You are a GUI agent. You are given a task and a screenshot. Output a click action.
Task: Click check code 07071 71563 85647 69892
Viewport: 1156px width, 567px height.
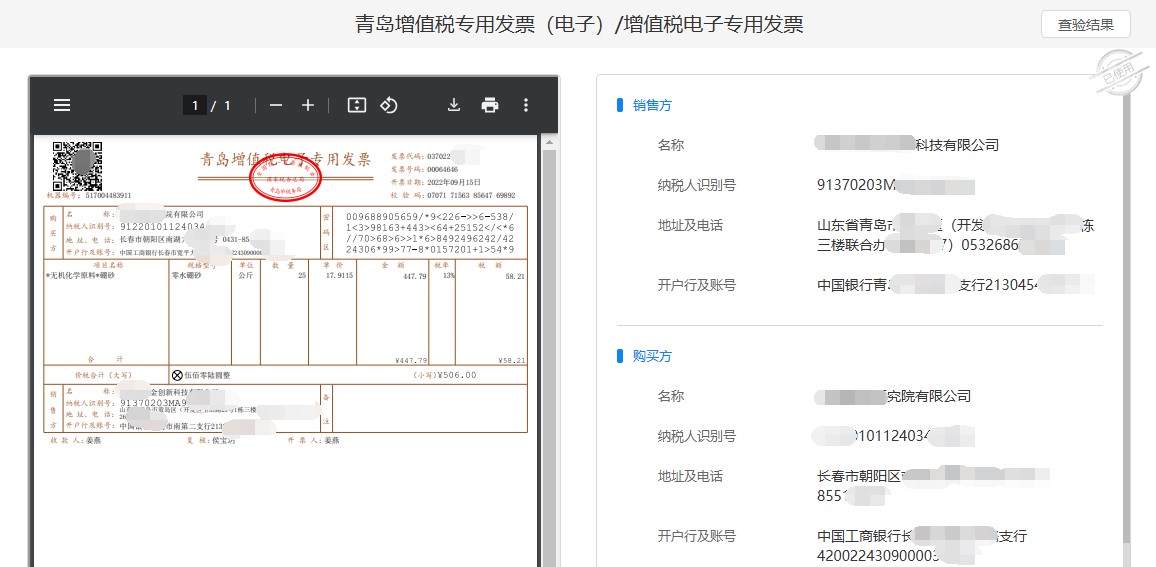(471, 195)
